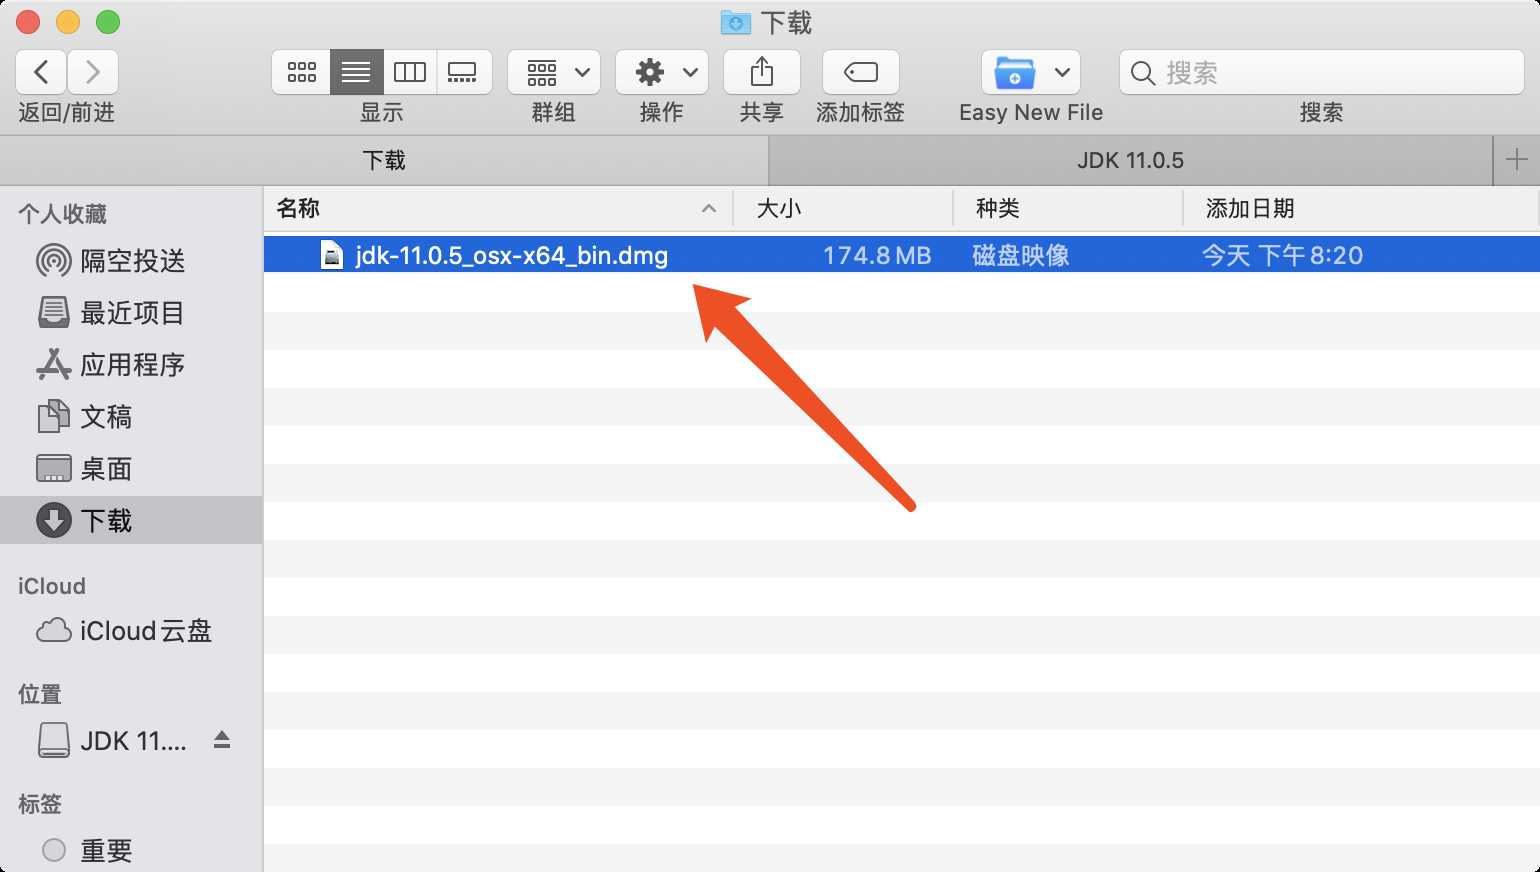Switch to the JDK 11.0.5 tab
The width and height of the screenshot is (1540, 872).
(x=1130, y=160)
